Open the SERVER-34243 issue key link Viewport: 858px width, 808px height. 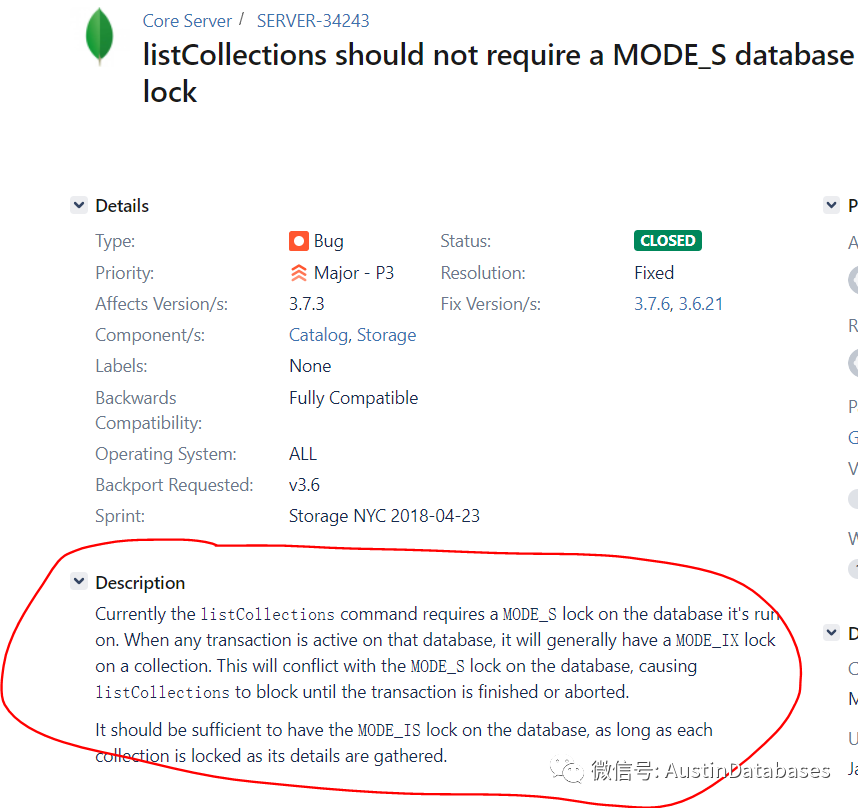click(x=312, y=20)
